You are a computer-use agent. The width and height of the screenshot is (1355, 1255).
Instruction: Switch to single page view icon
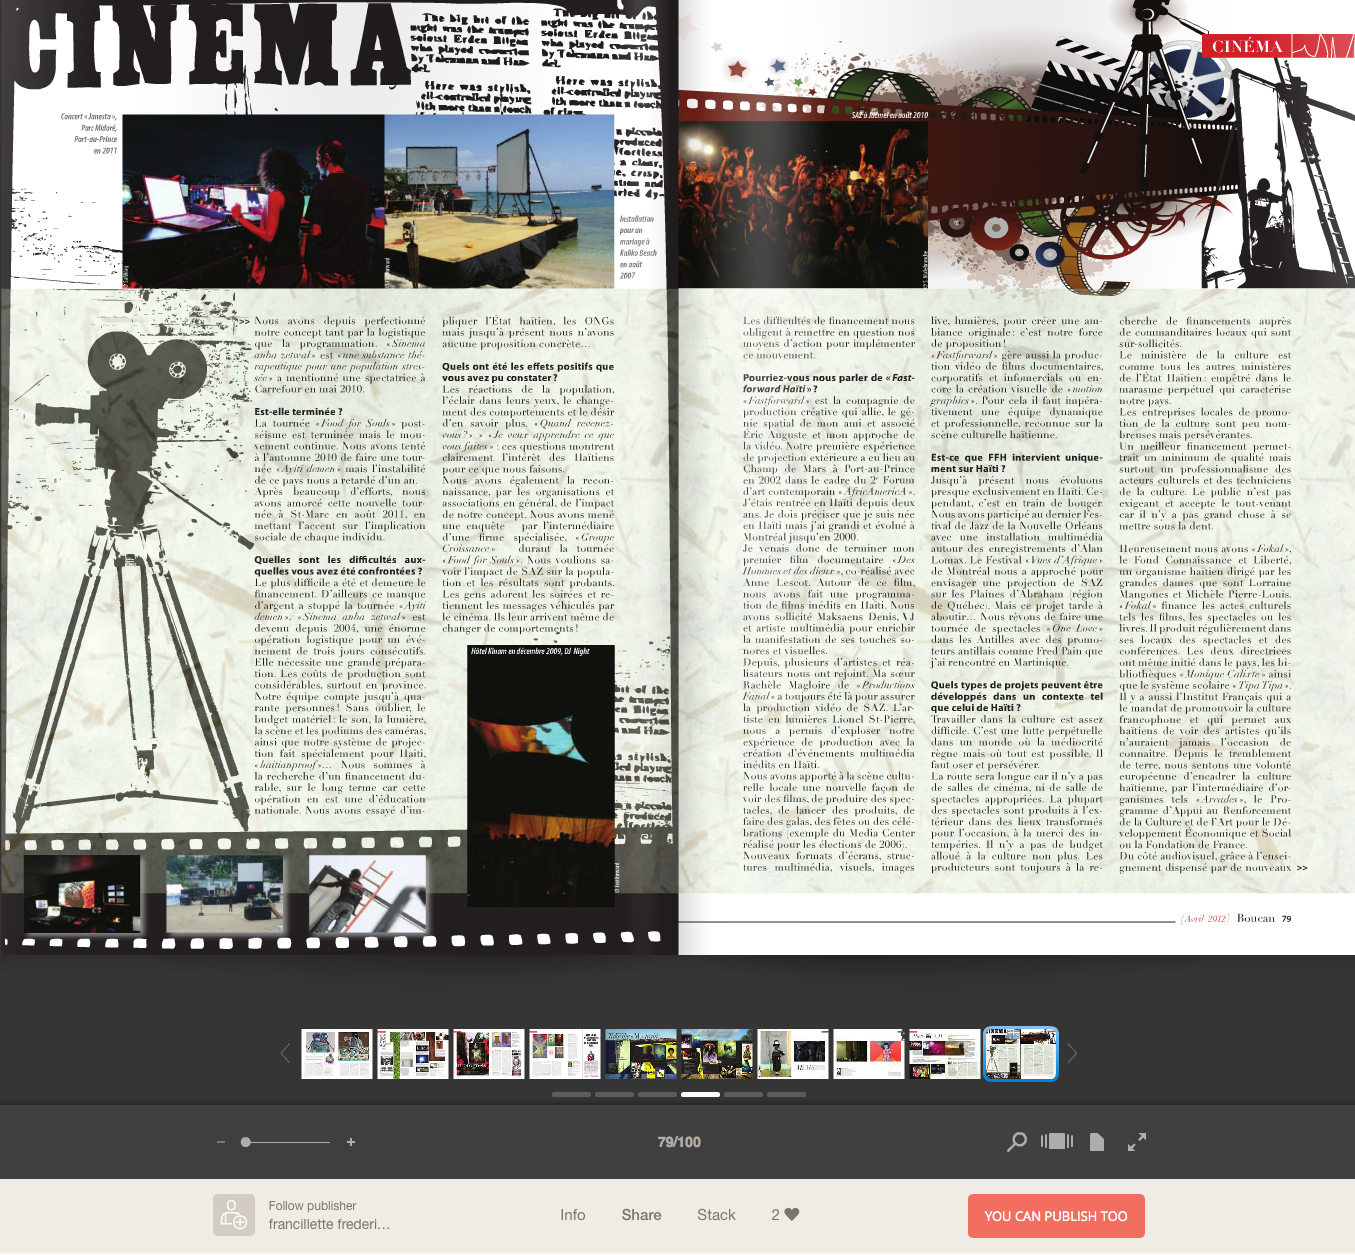pos(1097,1142)
